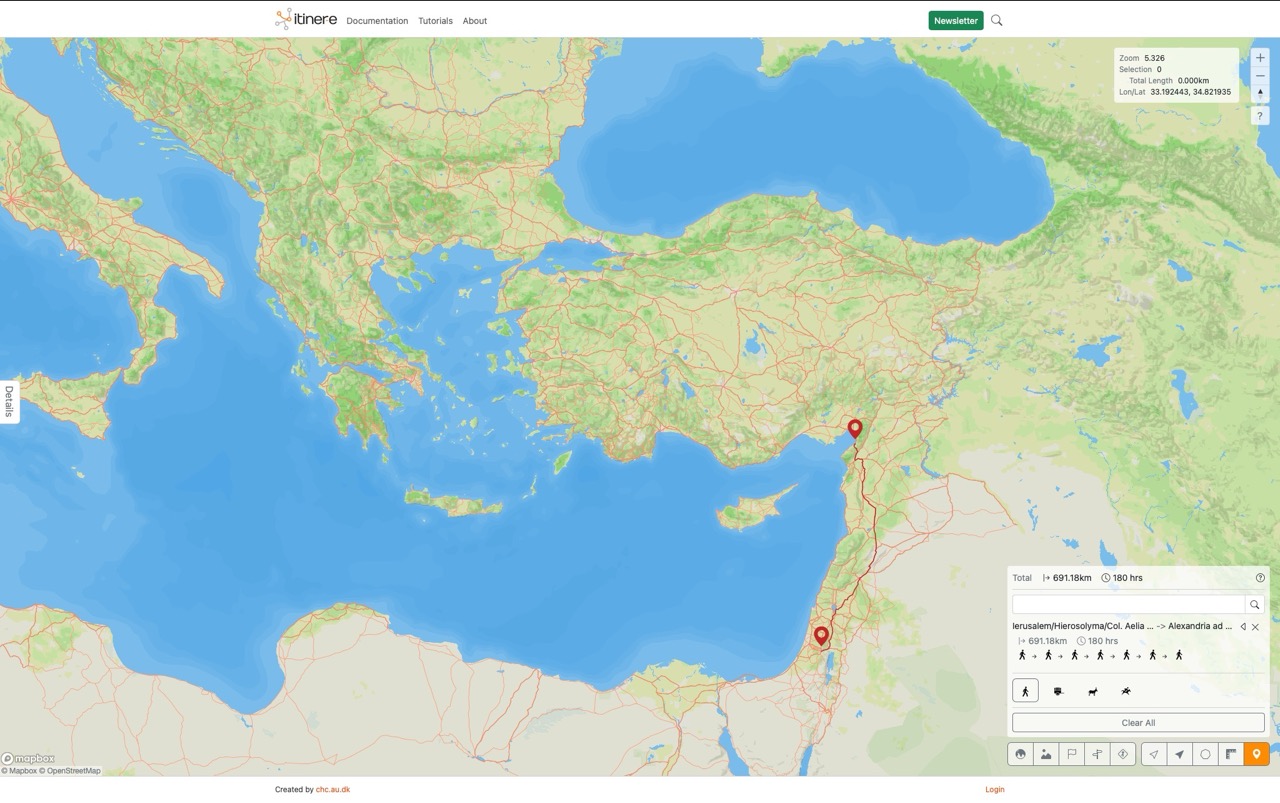Select the walking travel mode
The width and height of the screenshot is (1280, 803).
pos(1025,691)
